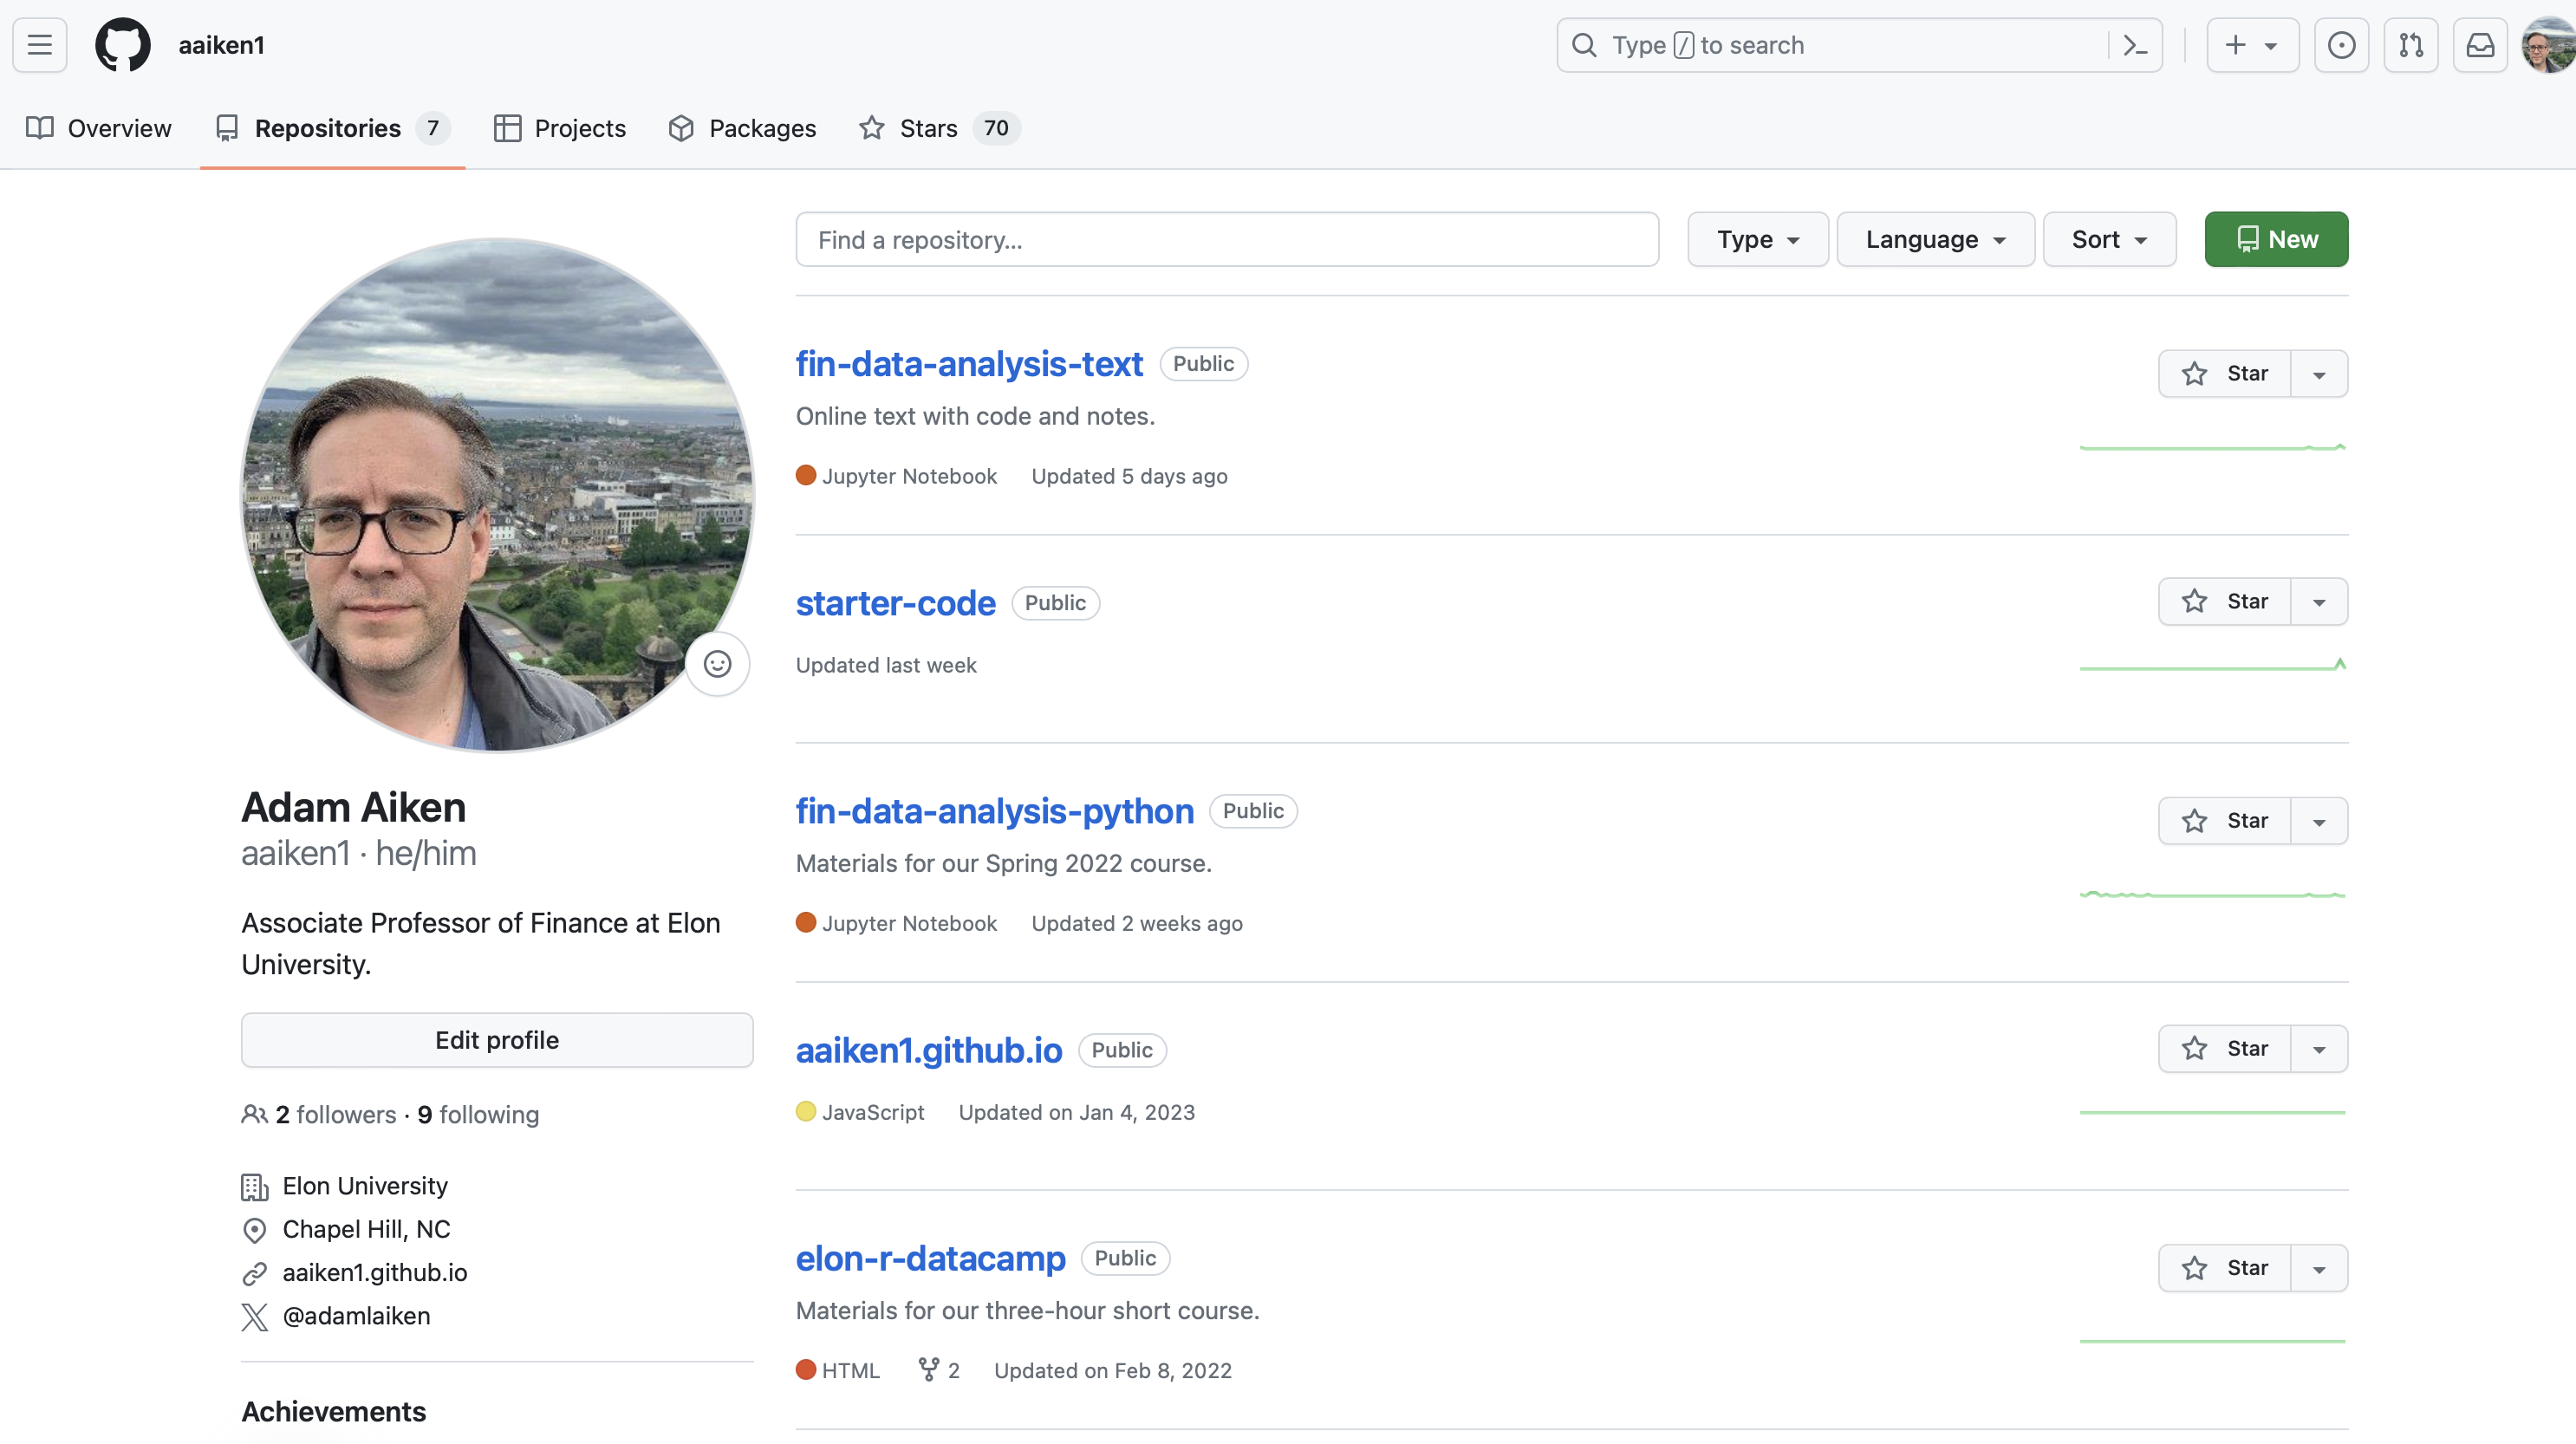Open the Sort dropdown
The image size is (2576, 1444).
[2109, 239]
